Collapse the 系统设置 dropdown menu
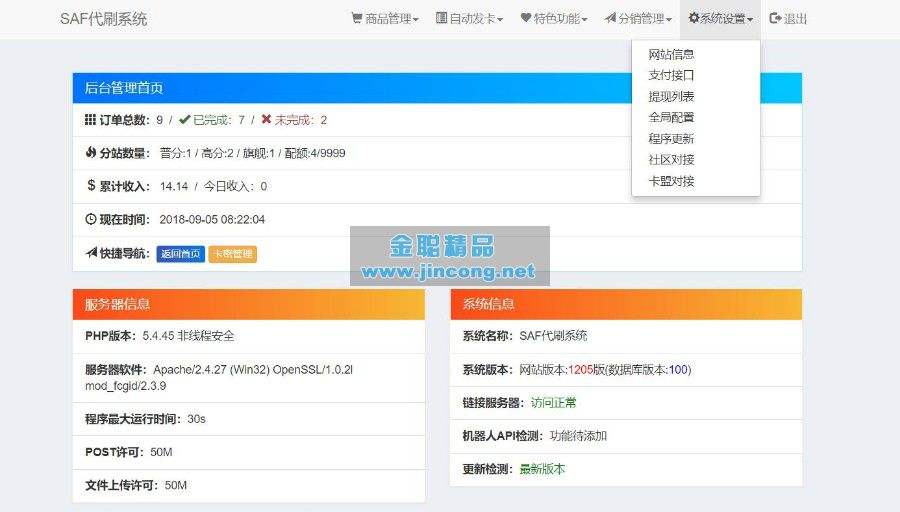The height and width of the screenshot is (512, 900). click(x=720, y=19)
